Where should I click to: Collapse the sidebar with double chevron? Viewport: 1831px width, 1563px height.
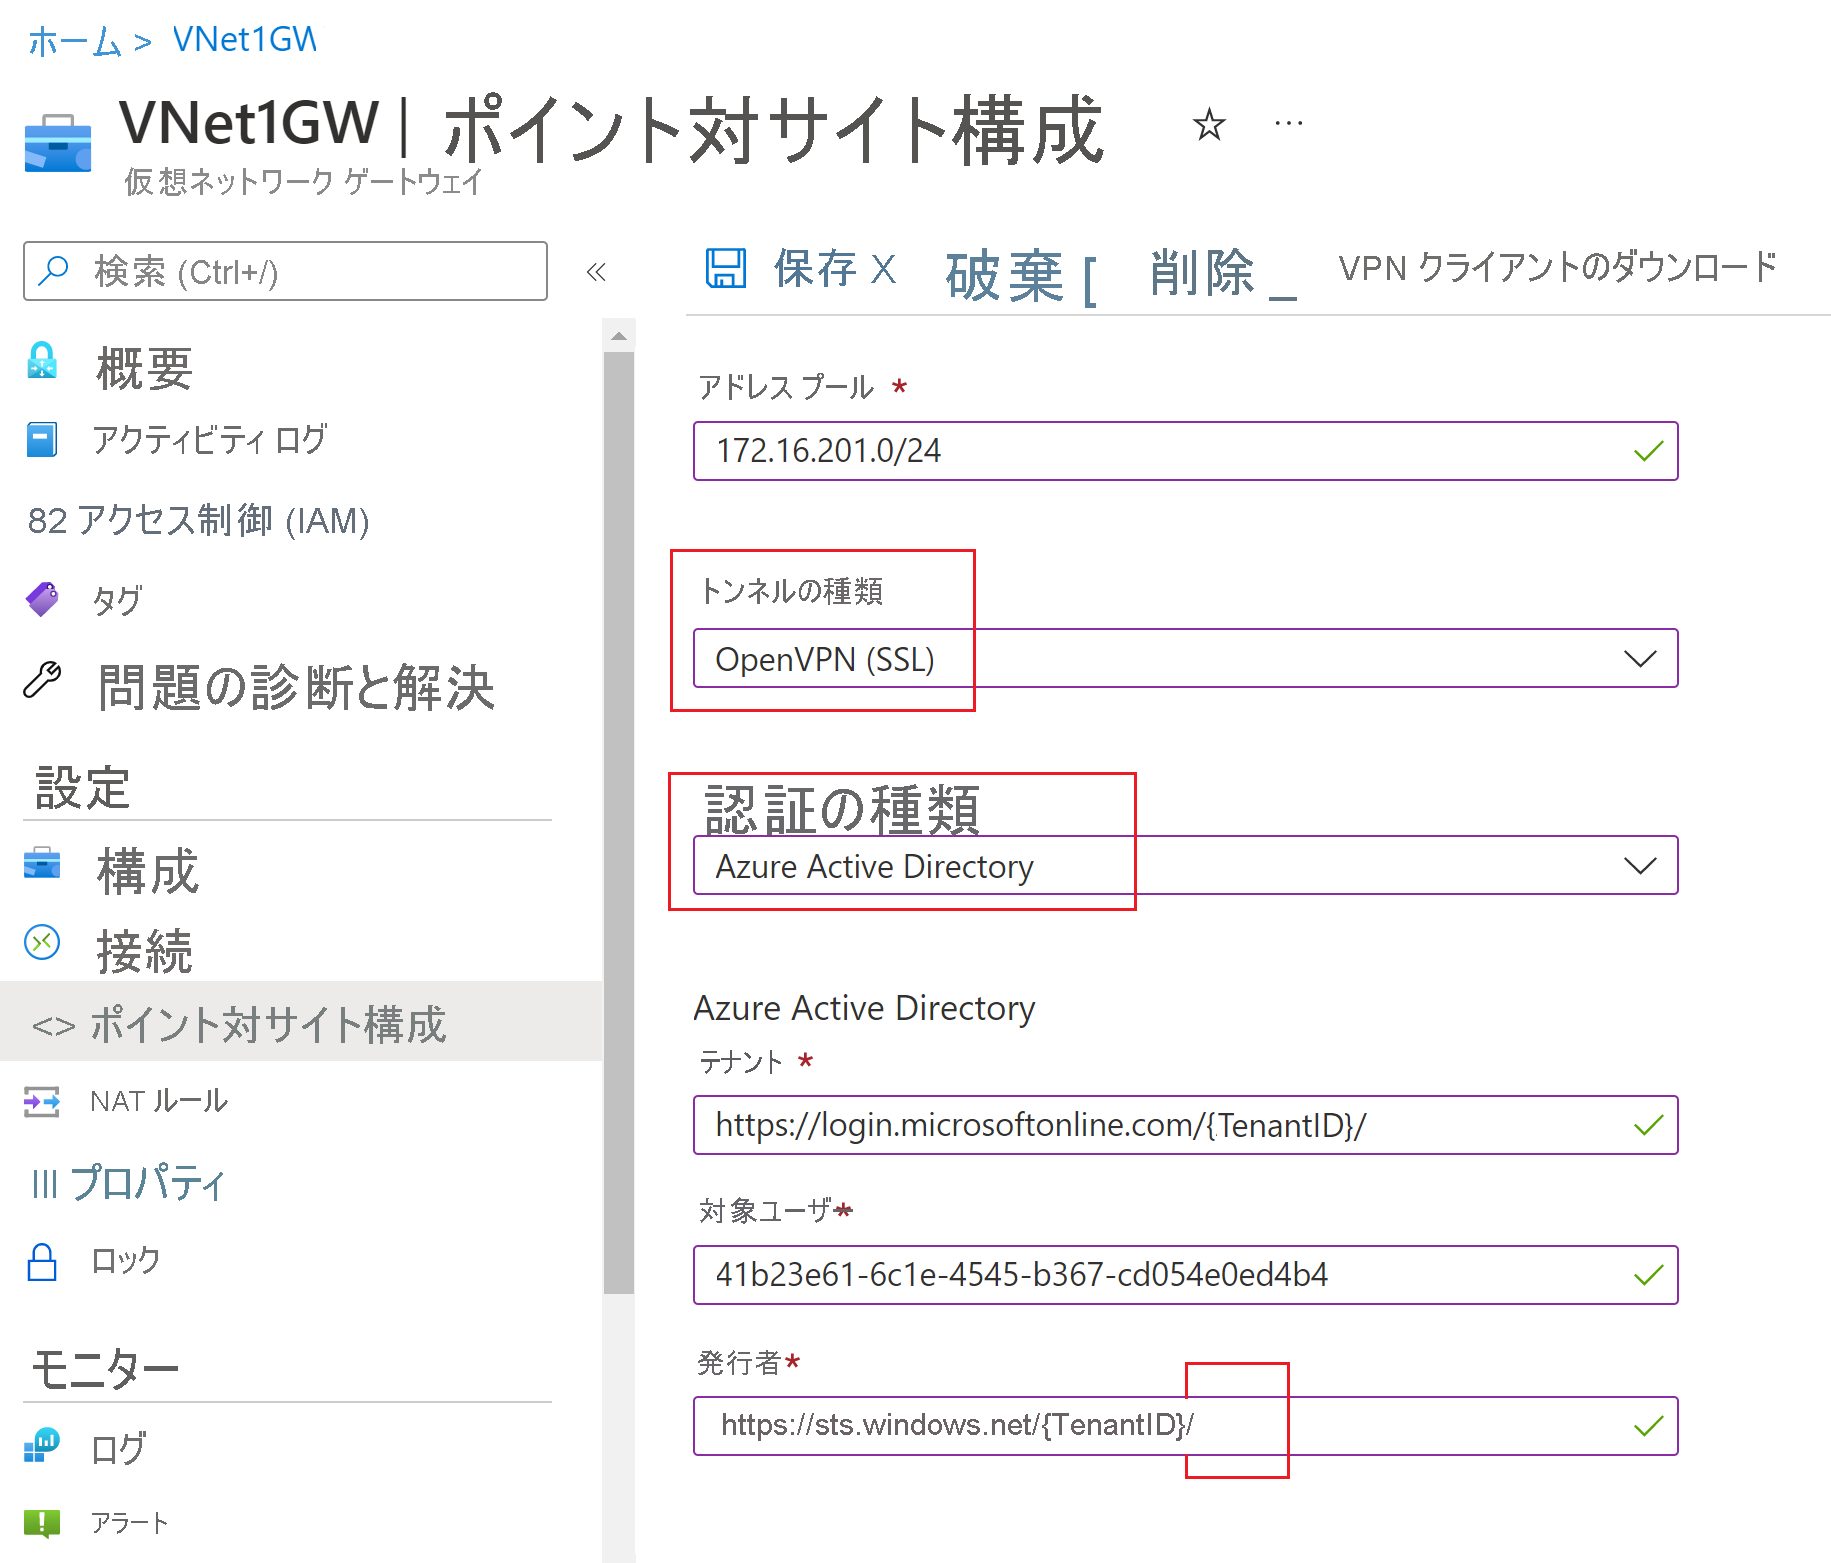[x=596, y=272]
